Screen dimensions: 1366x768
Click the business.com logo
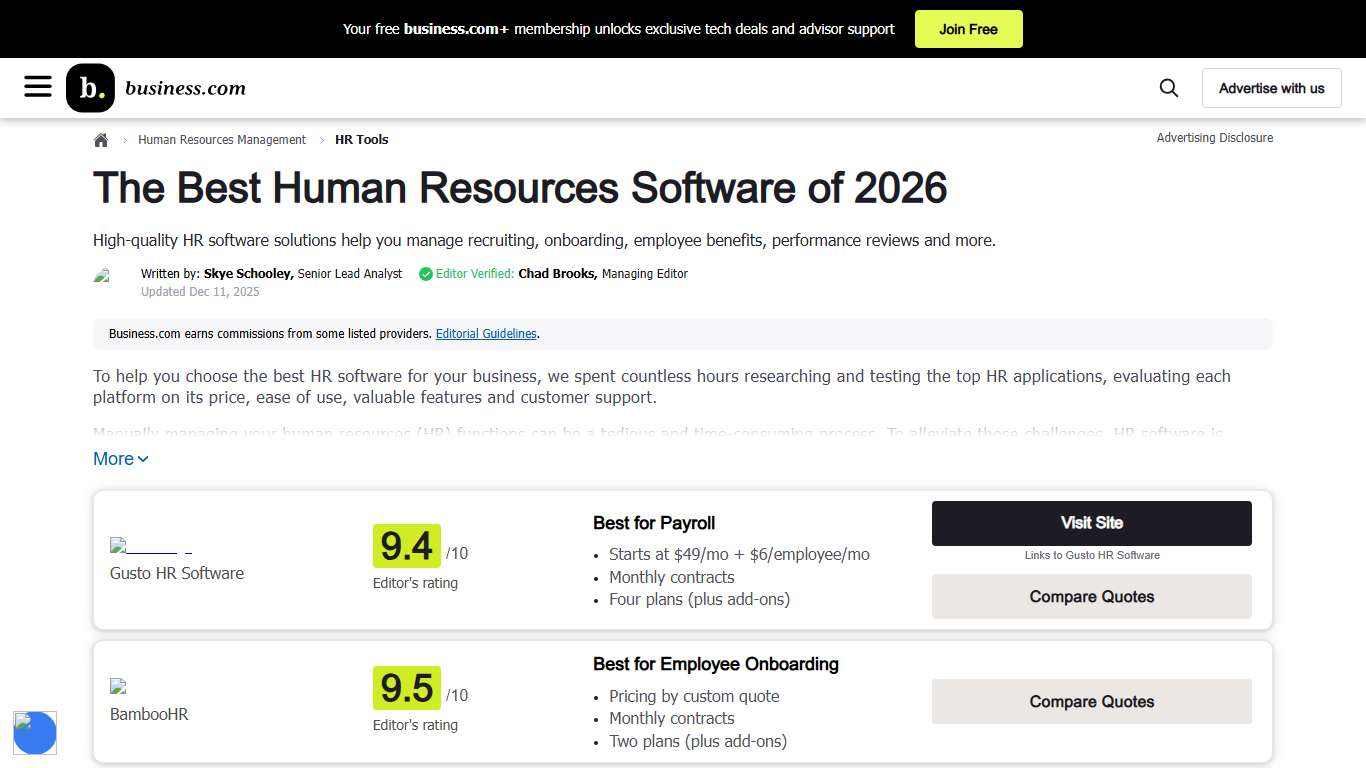click(155, 87)
